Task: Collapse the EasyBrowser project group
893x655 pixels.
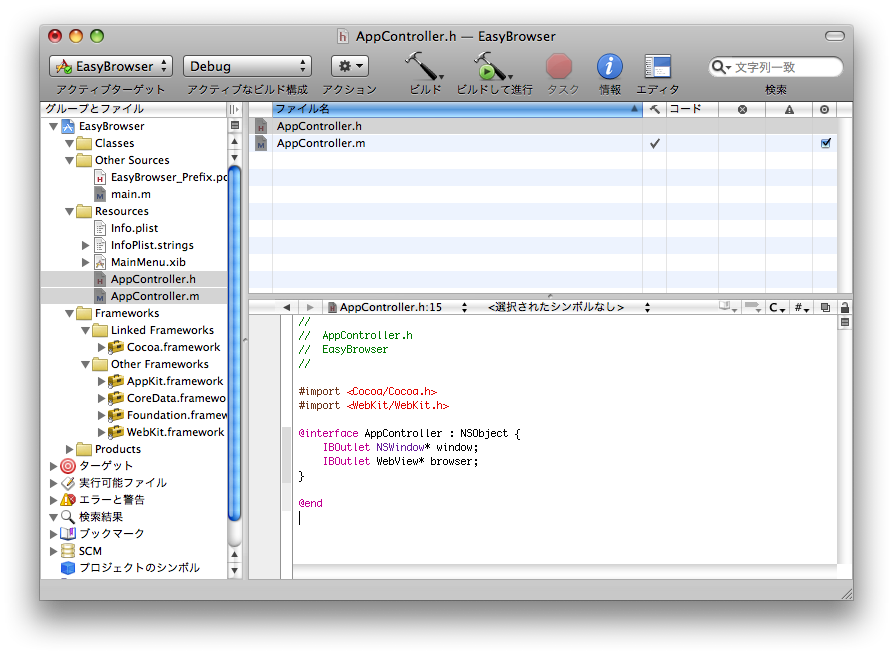Action: 53,126
